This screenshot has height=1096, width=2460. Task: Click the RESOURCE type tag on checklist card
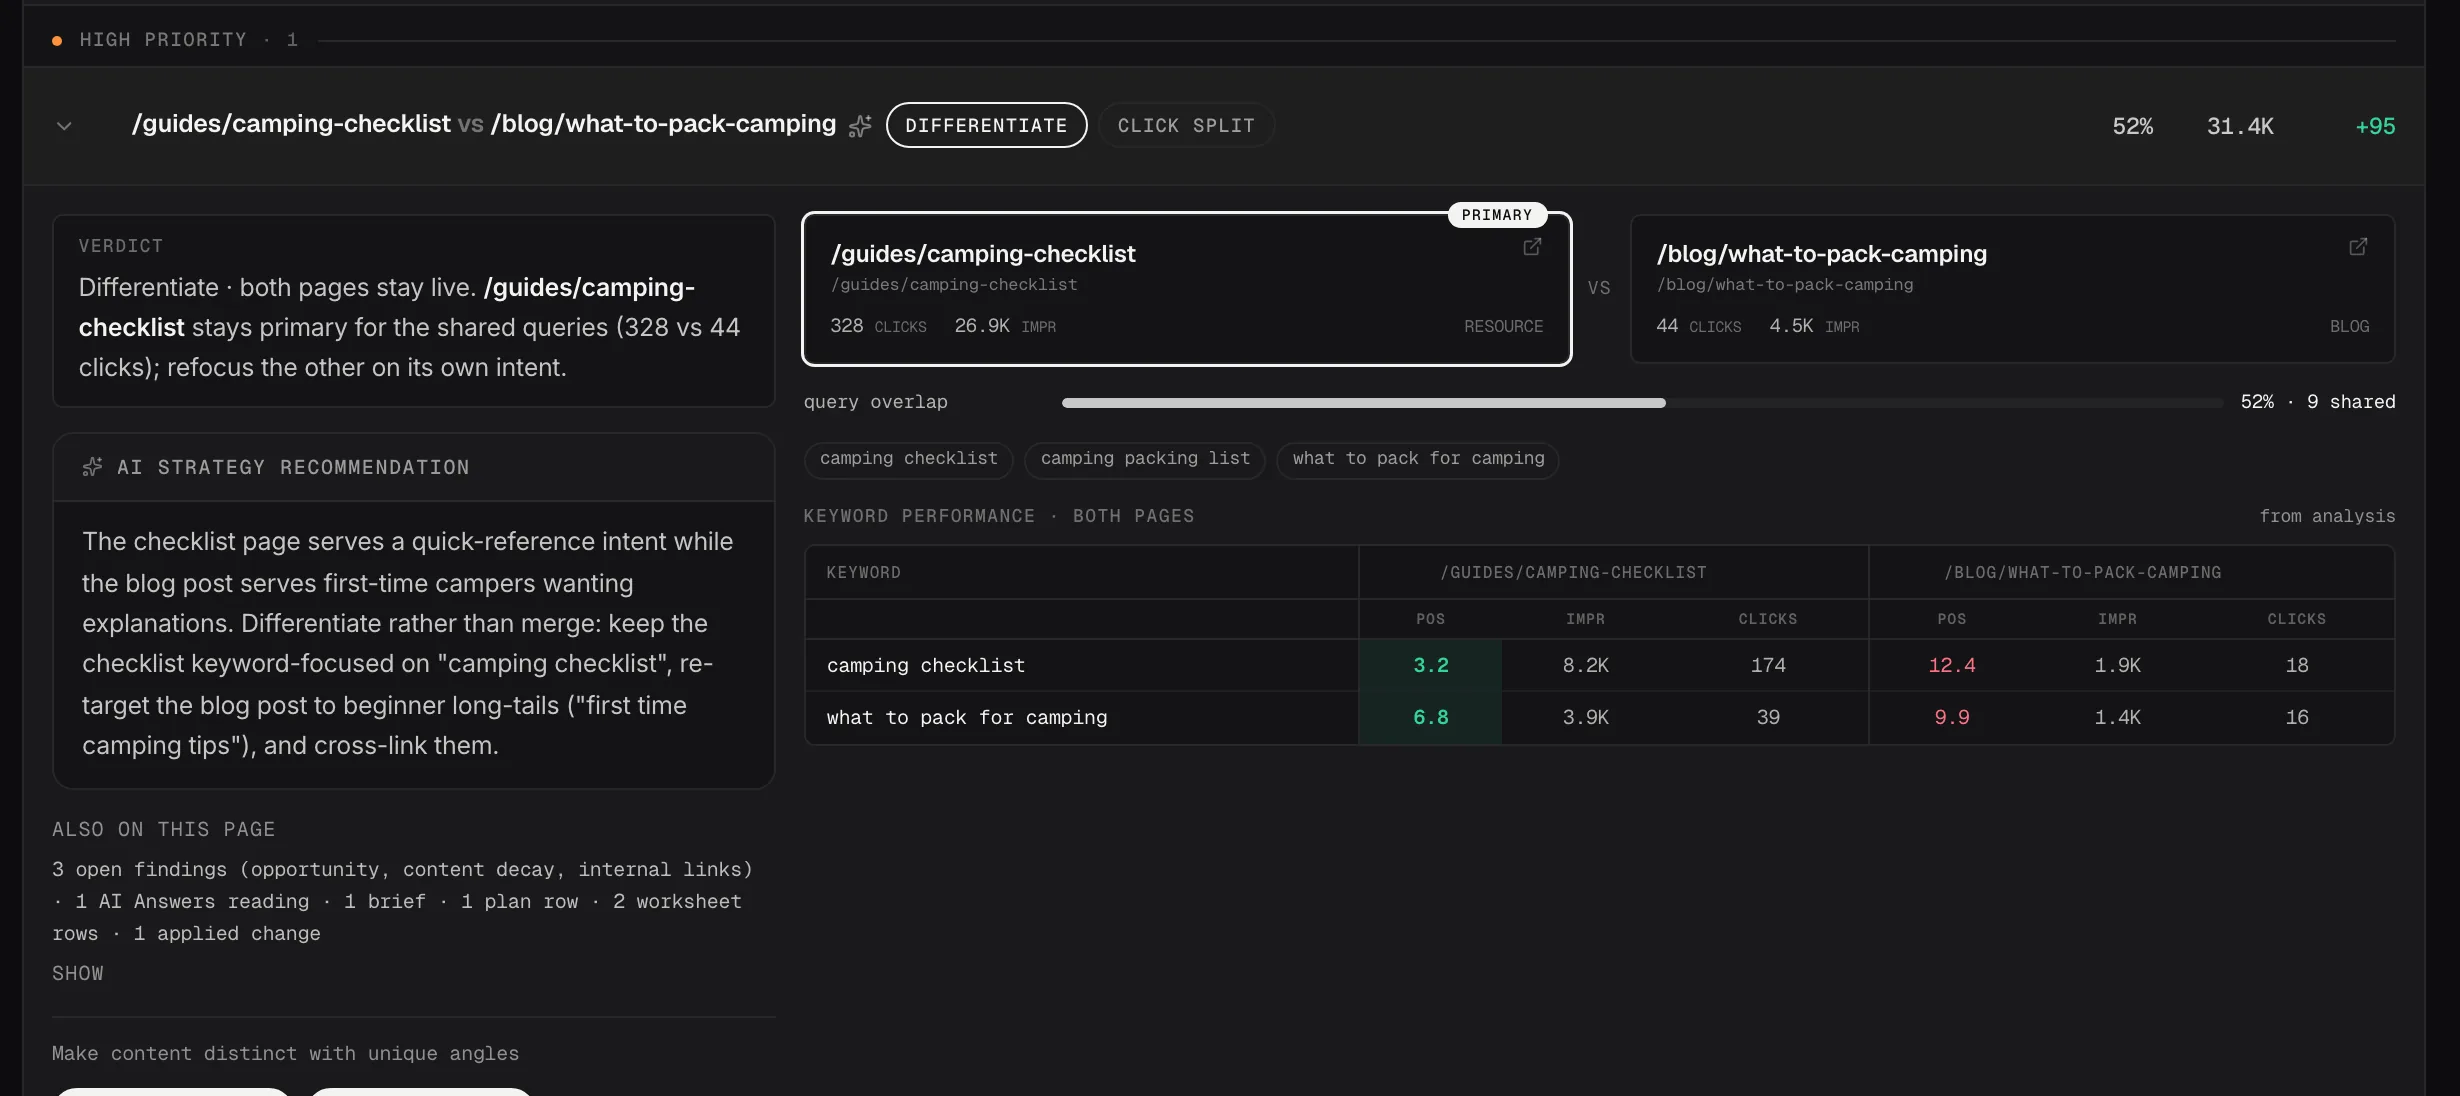1503,326
